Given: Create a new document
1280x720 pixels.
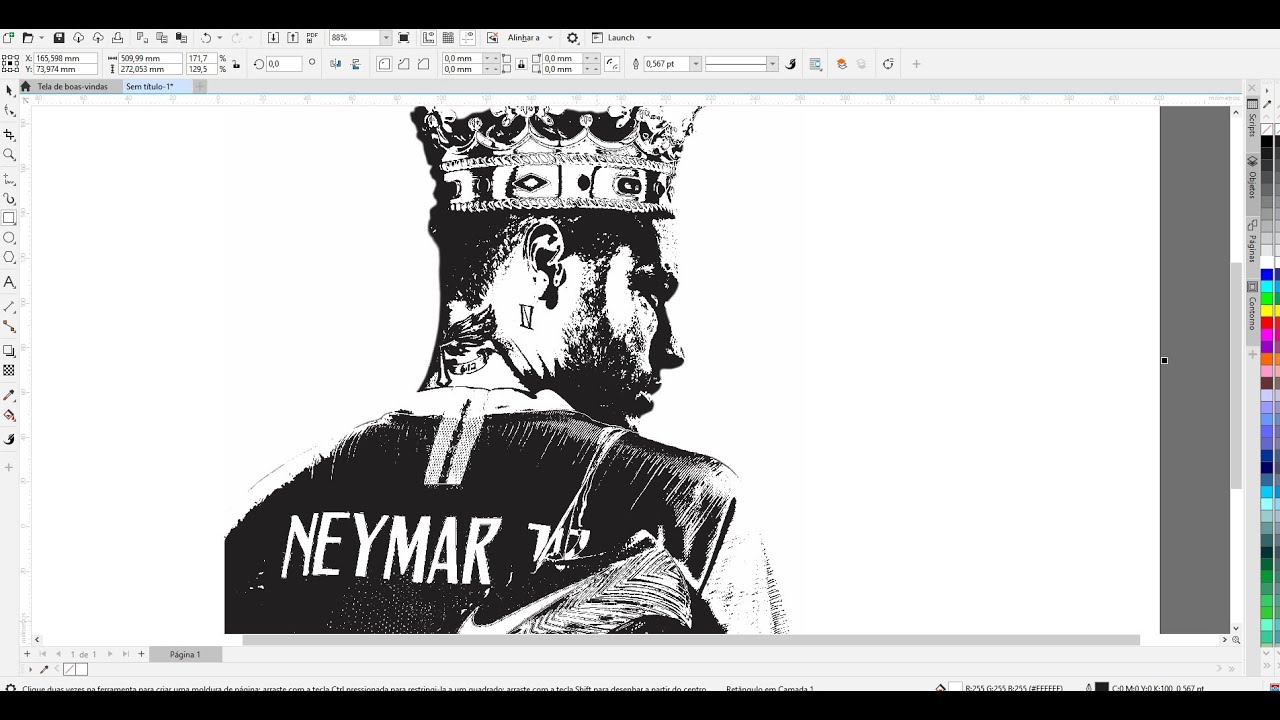Looking at the screenshot, I should [x=8, y=38].
